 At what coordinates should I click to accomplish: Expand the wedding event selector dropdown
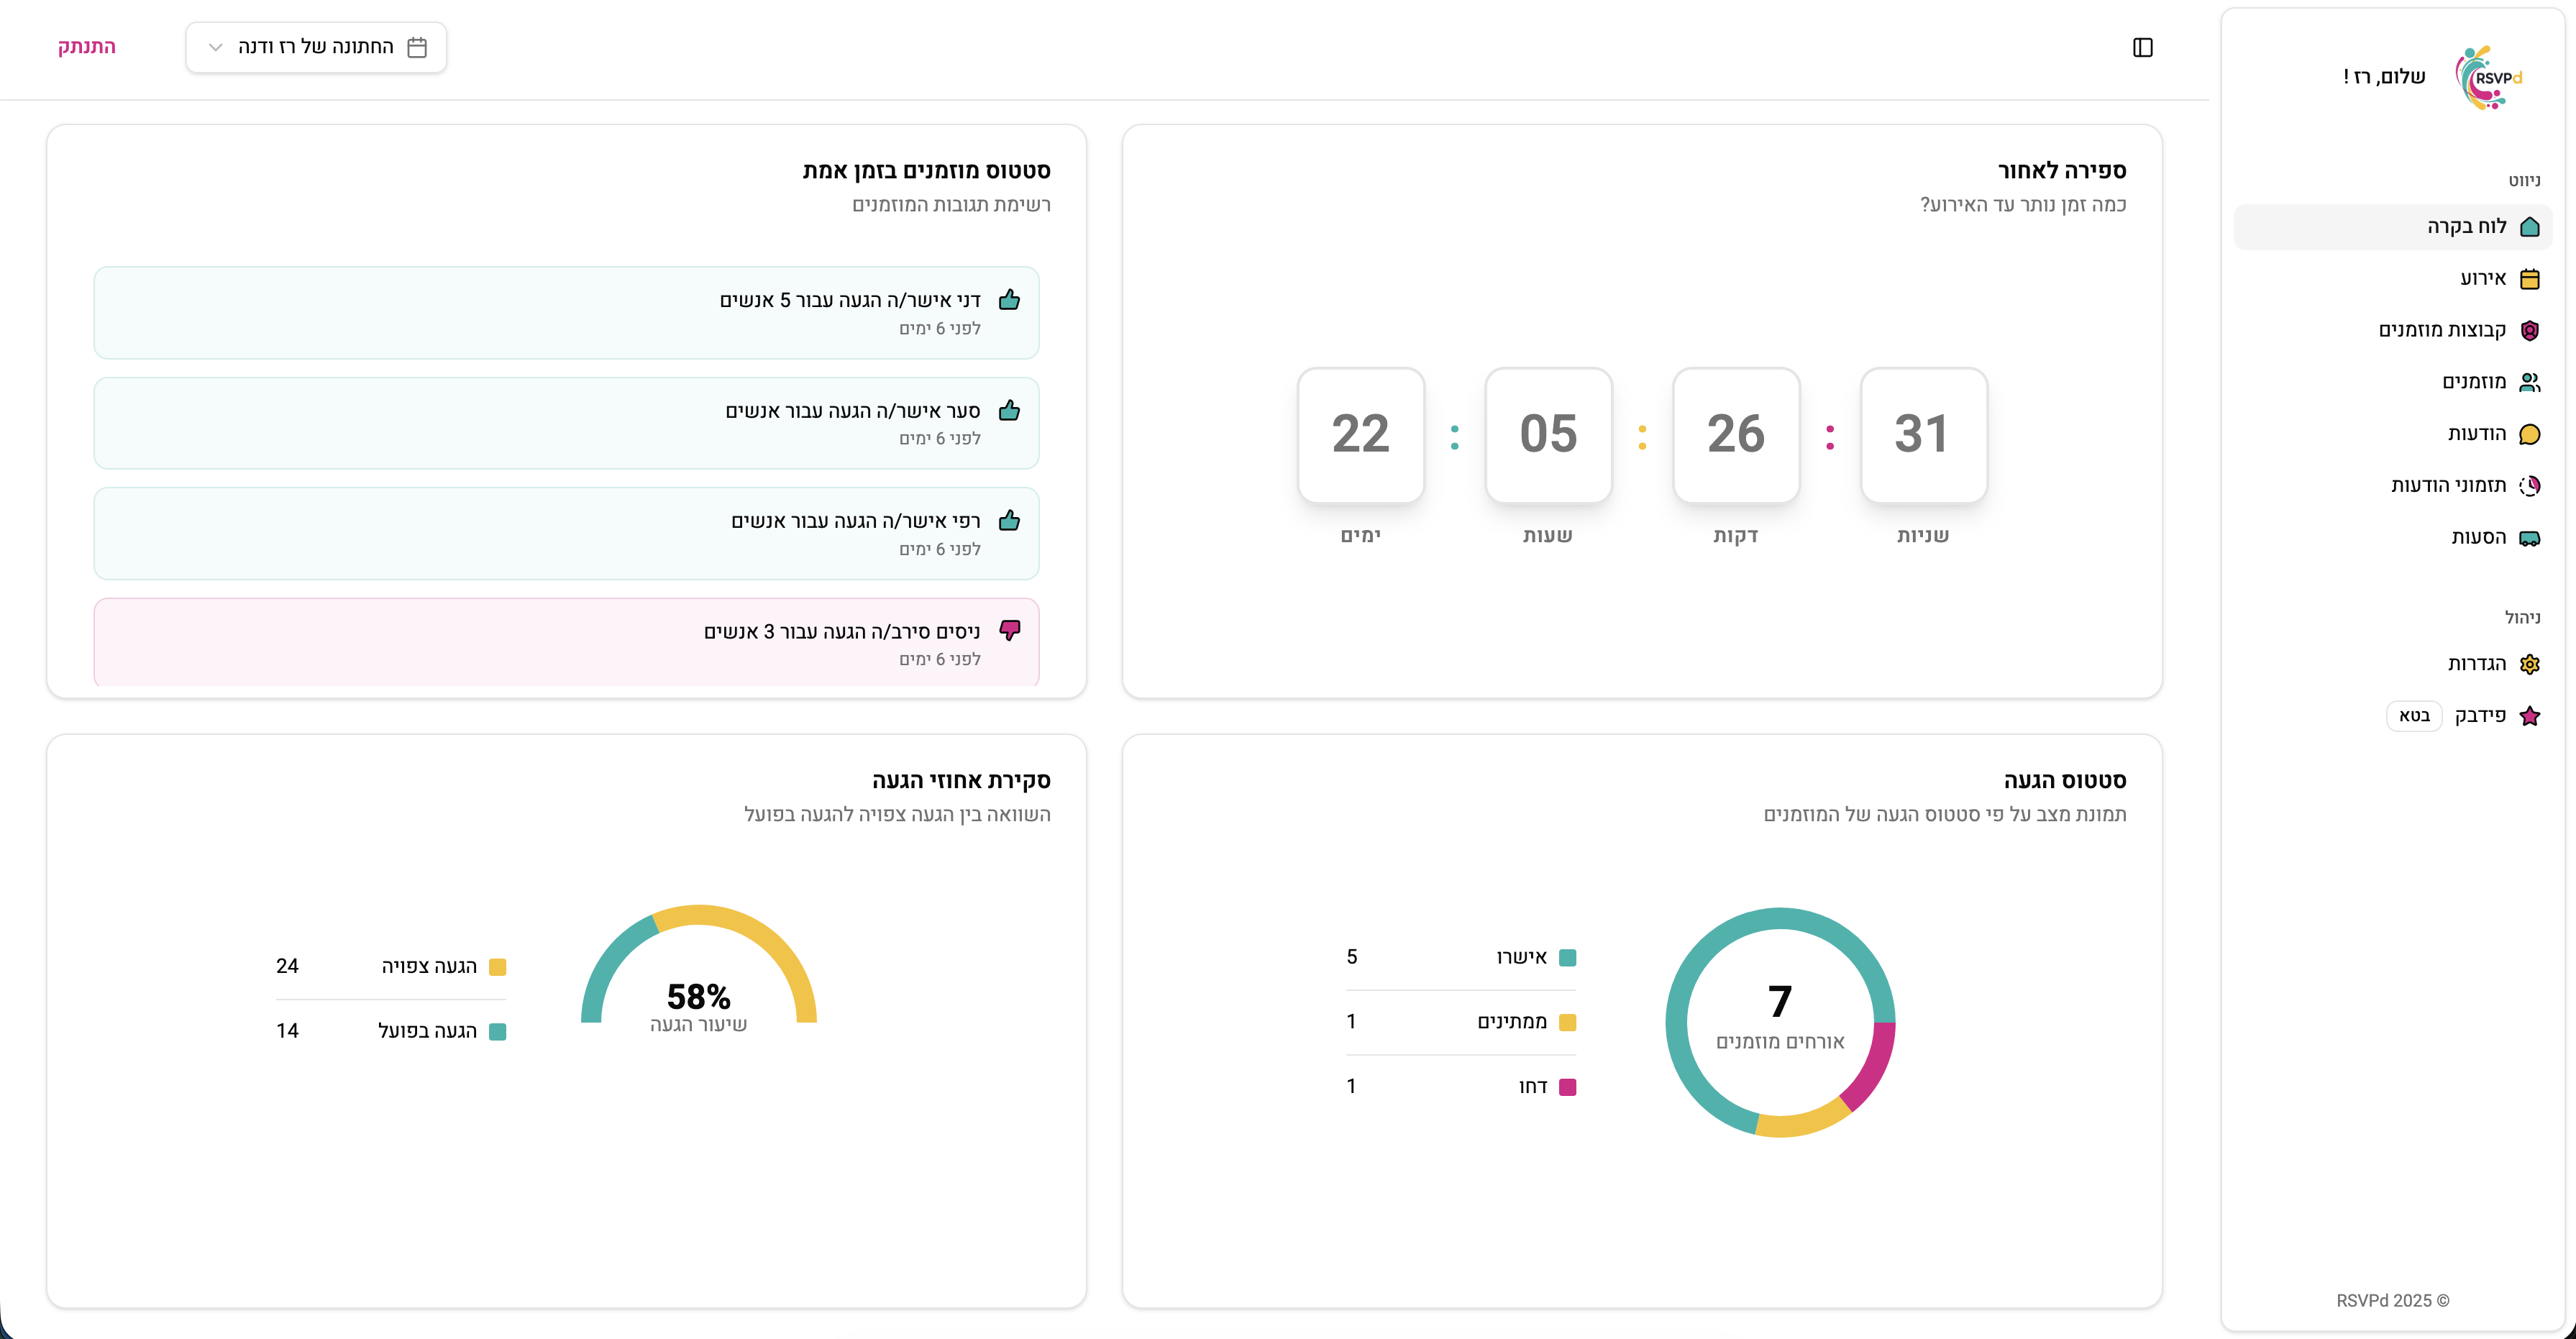point(316,48)
